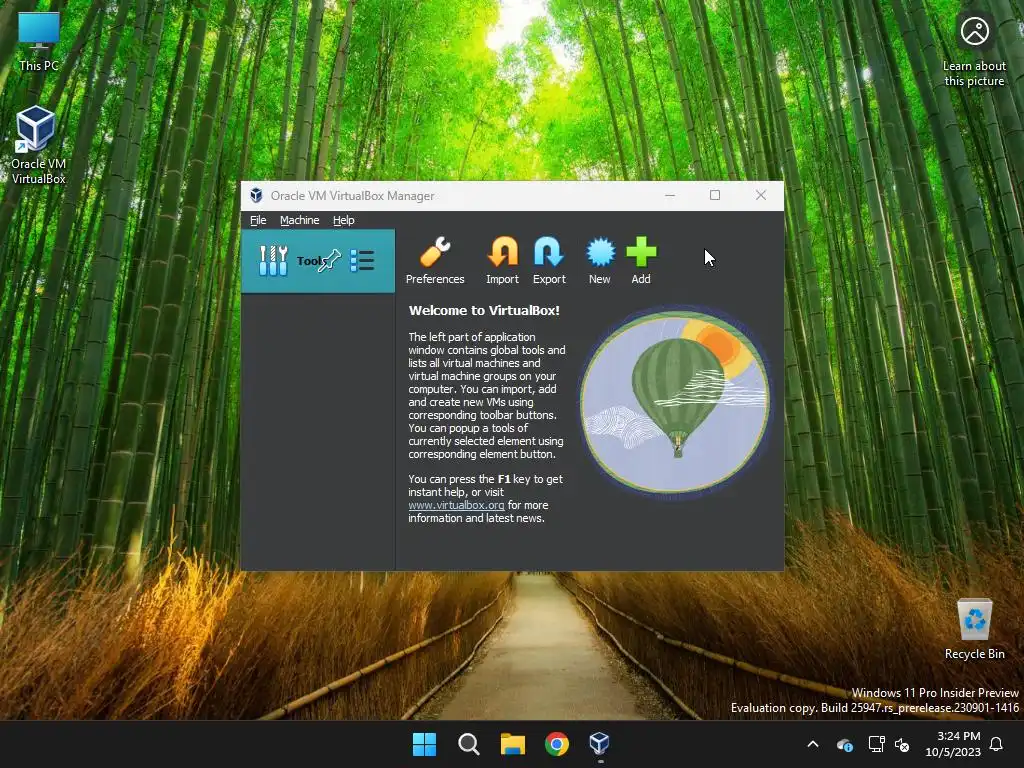The width and height of the screenshot is (1024, 768).
Task: Click the VirtualBox taskbar icon
Action: pyautogui.click(x=600, y=744)
